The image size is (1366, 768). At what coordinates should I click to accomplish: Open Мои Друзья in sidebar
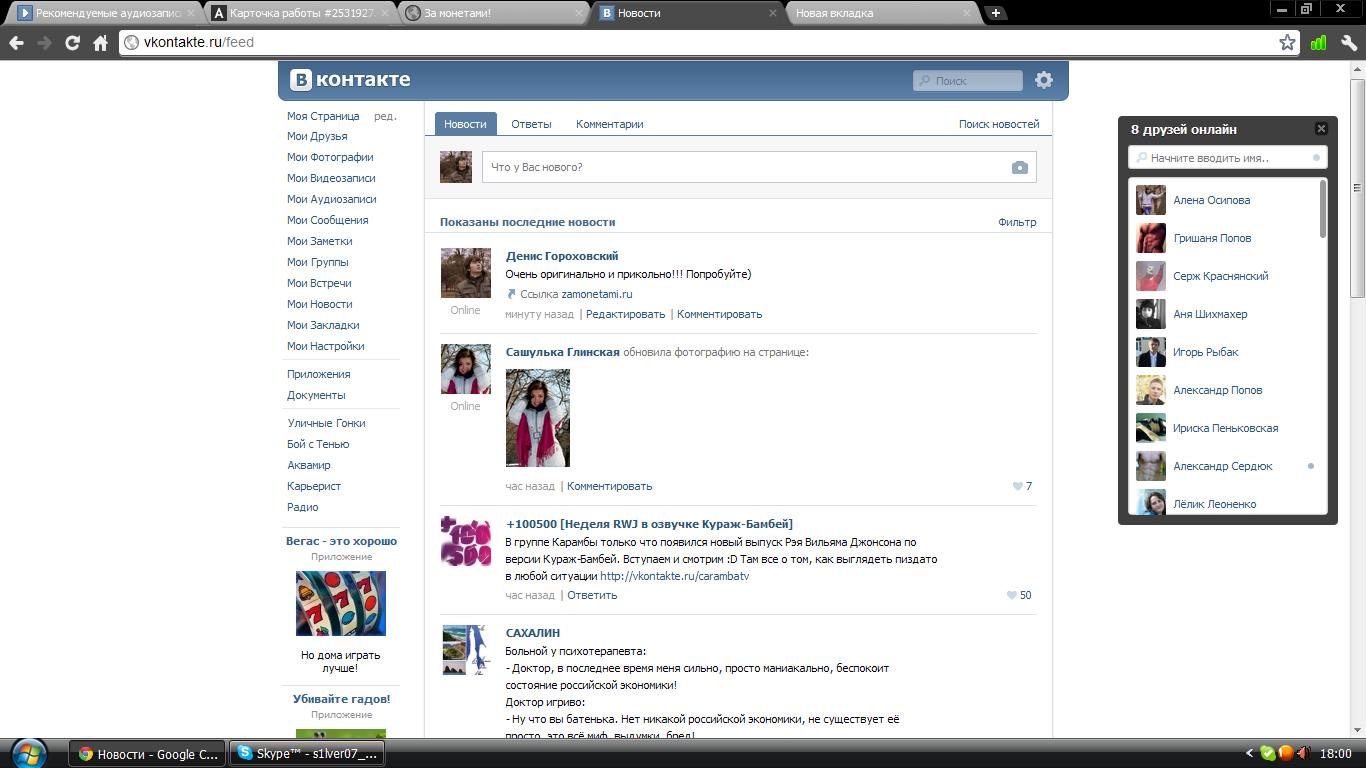[x=317, y=136]
